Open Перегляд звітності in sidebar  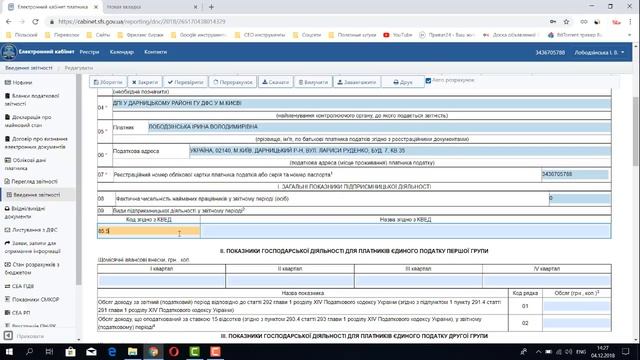31,181
